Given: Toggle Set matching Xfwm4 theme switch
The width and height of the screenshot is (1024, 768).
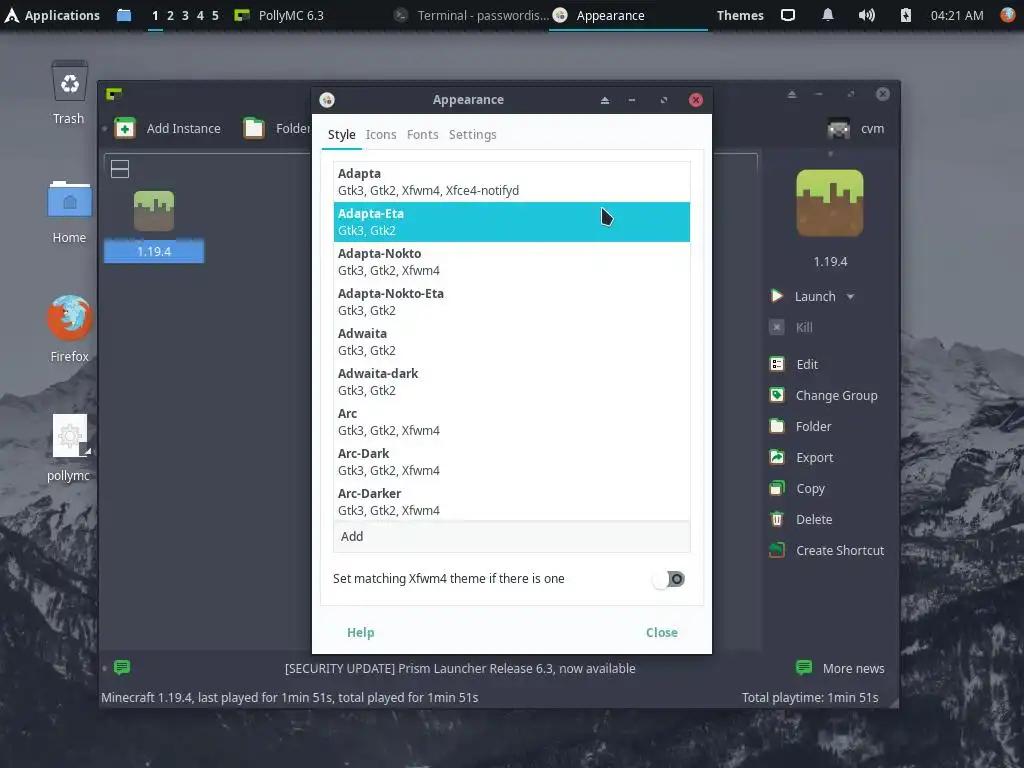Looking at the screenshot, I should click(x=669, y=579).
